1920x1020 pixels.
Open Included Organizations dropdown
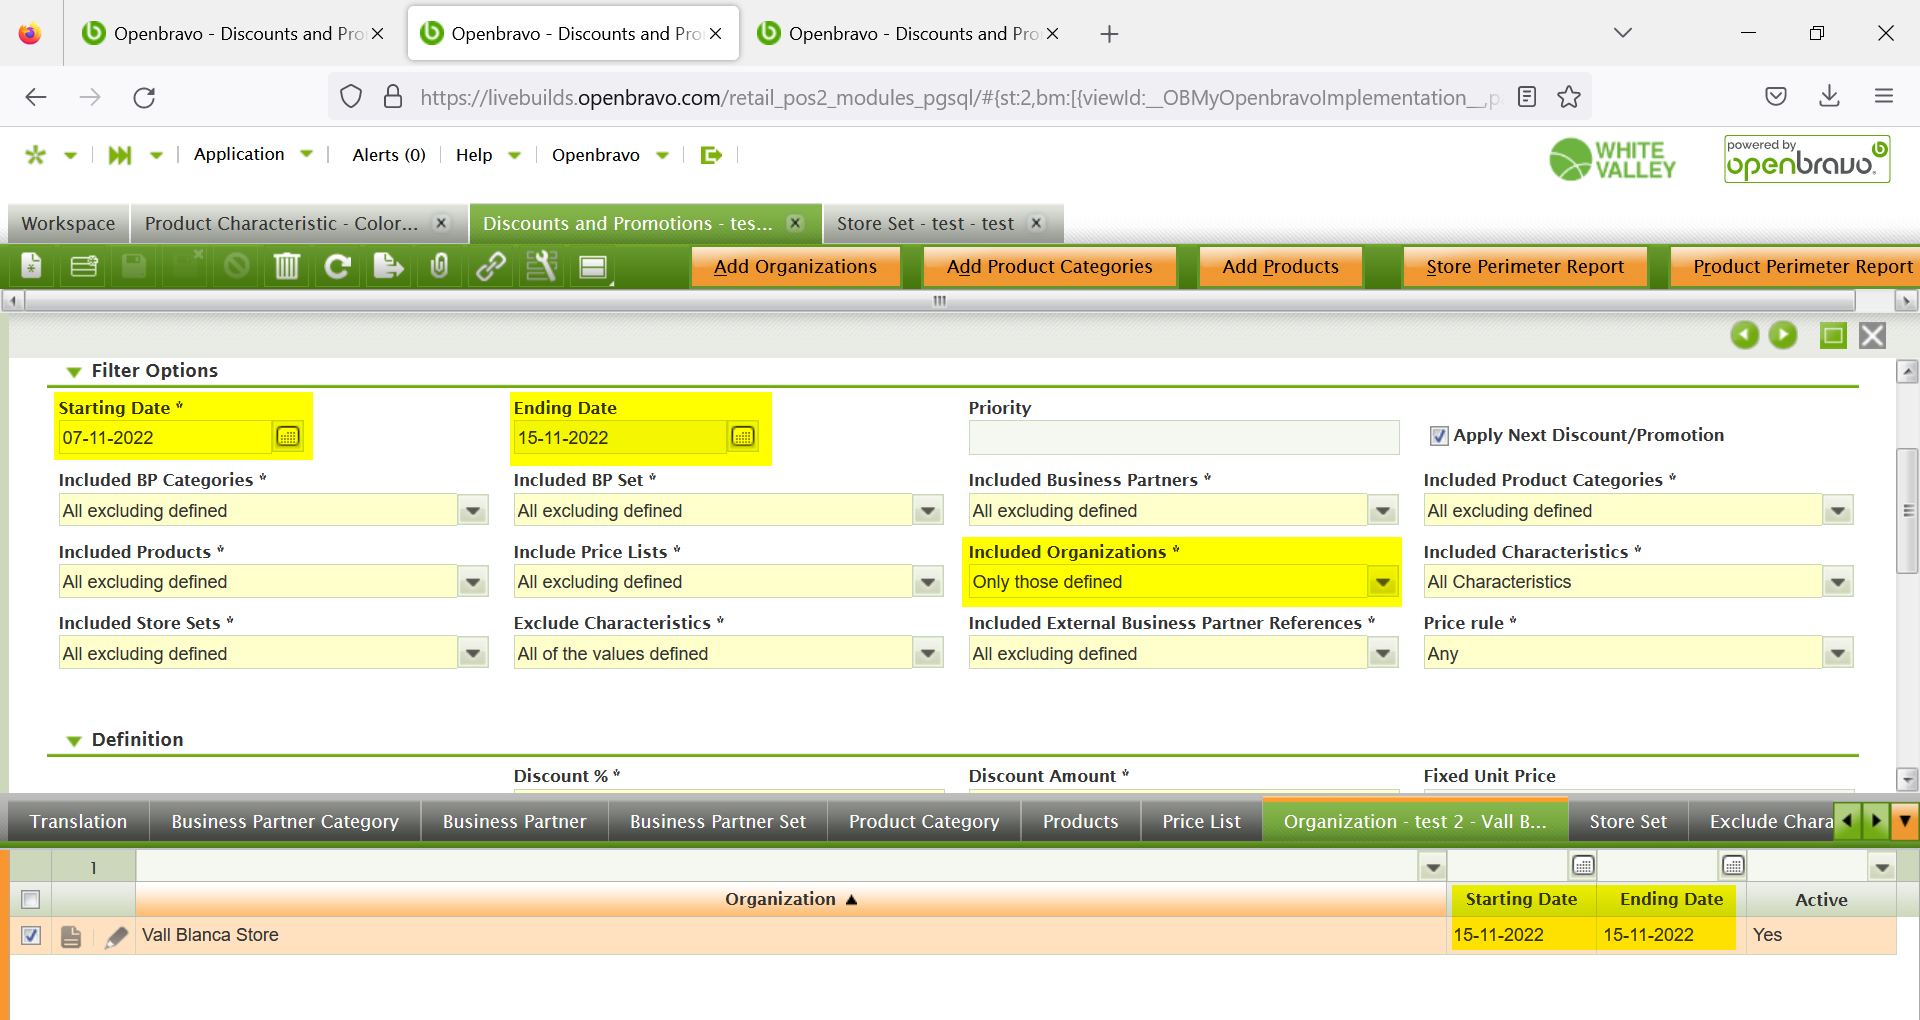click(1382, 582)
